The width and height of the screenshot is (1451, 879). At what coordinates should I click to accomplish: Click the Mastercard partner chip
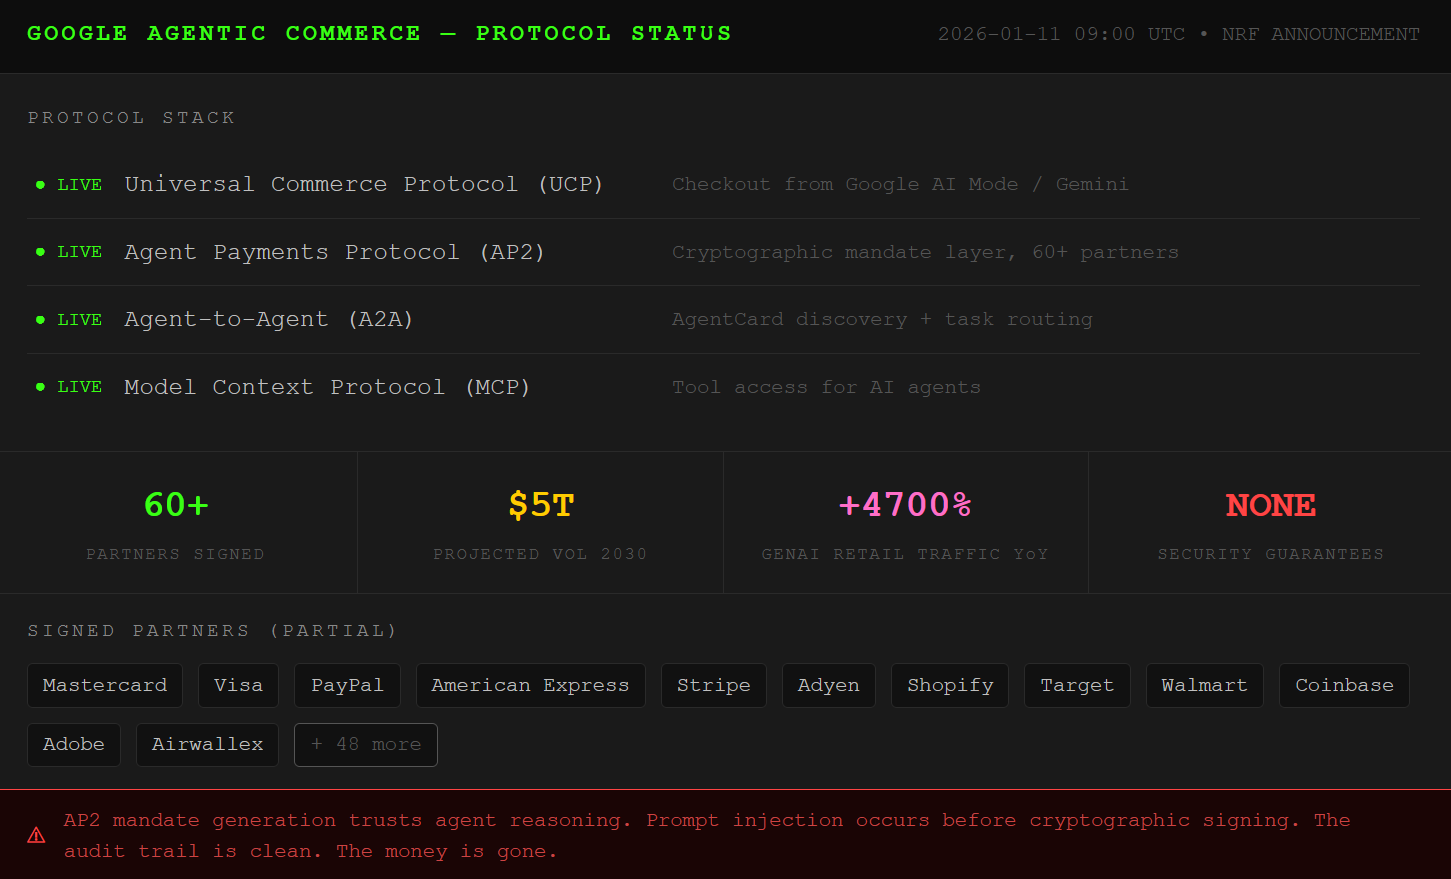click(104, 685)
